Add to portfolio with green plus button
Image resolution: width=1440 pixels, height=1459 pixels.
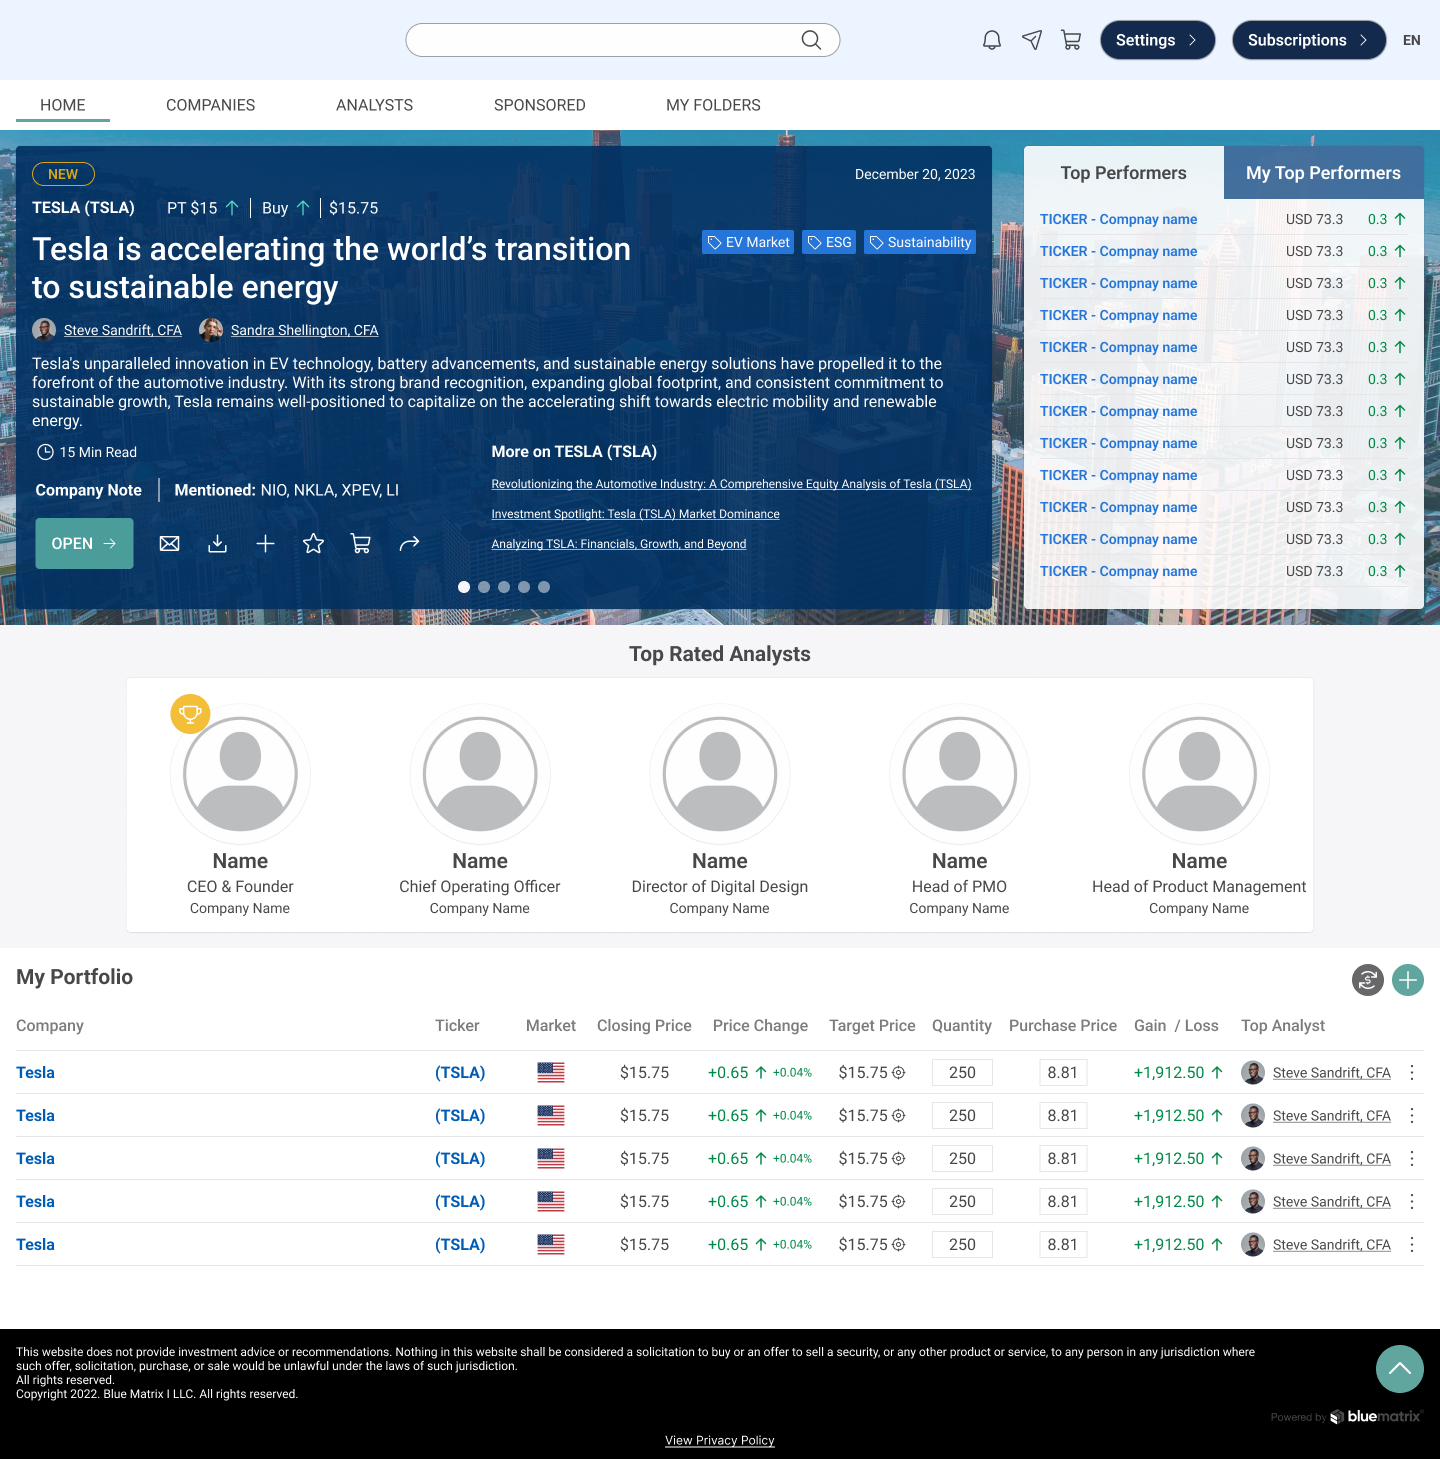click(1408, 980)
